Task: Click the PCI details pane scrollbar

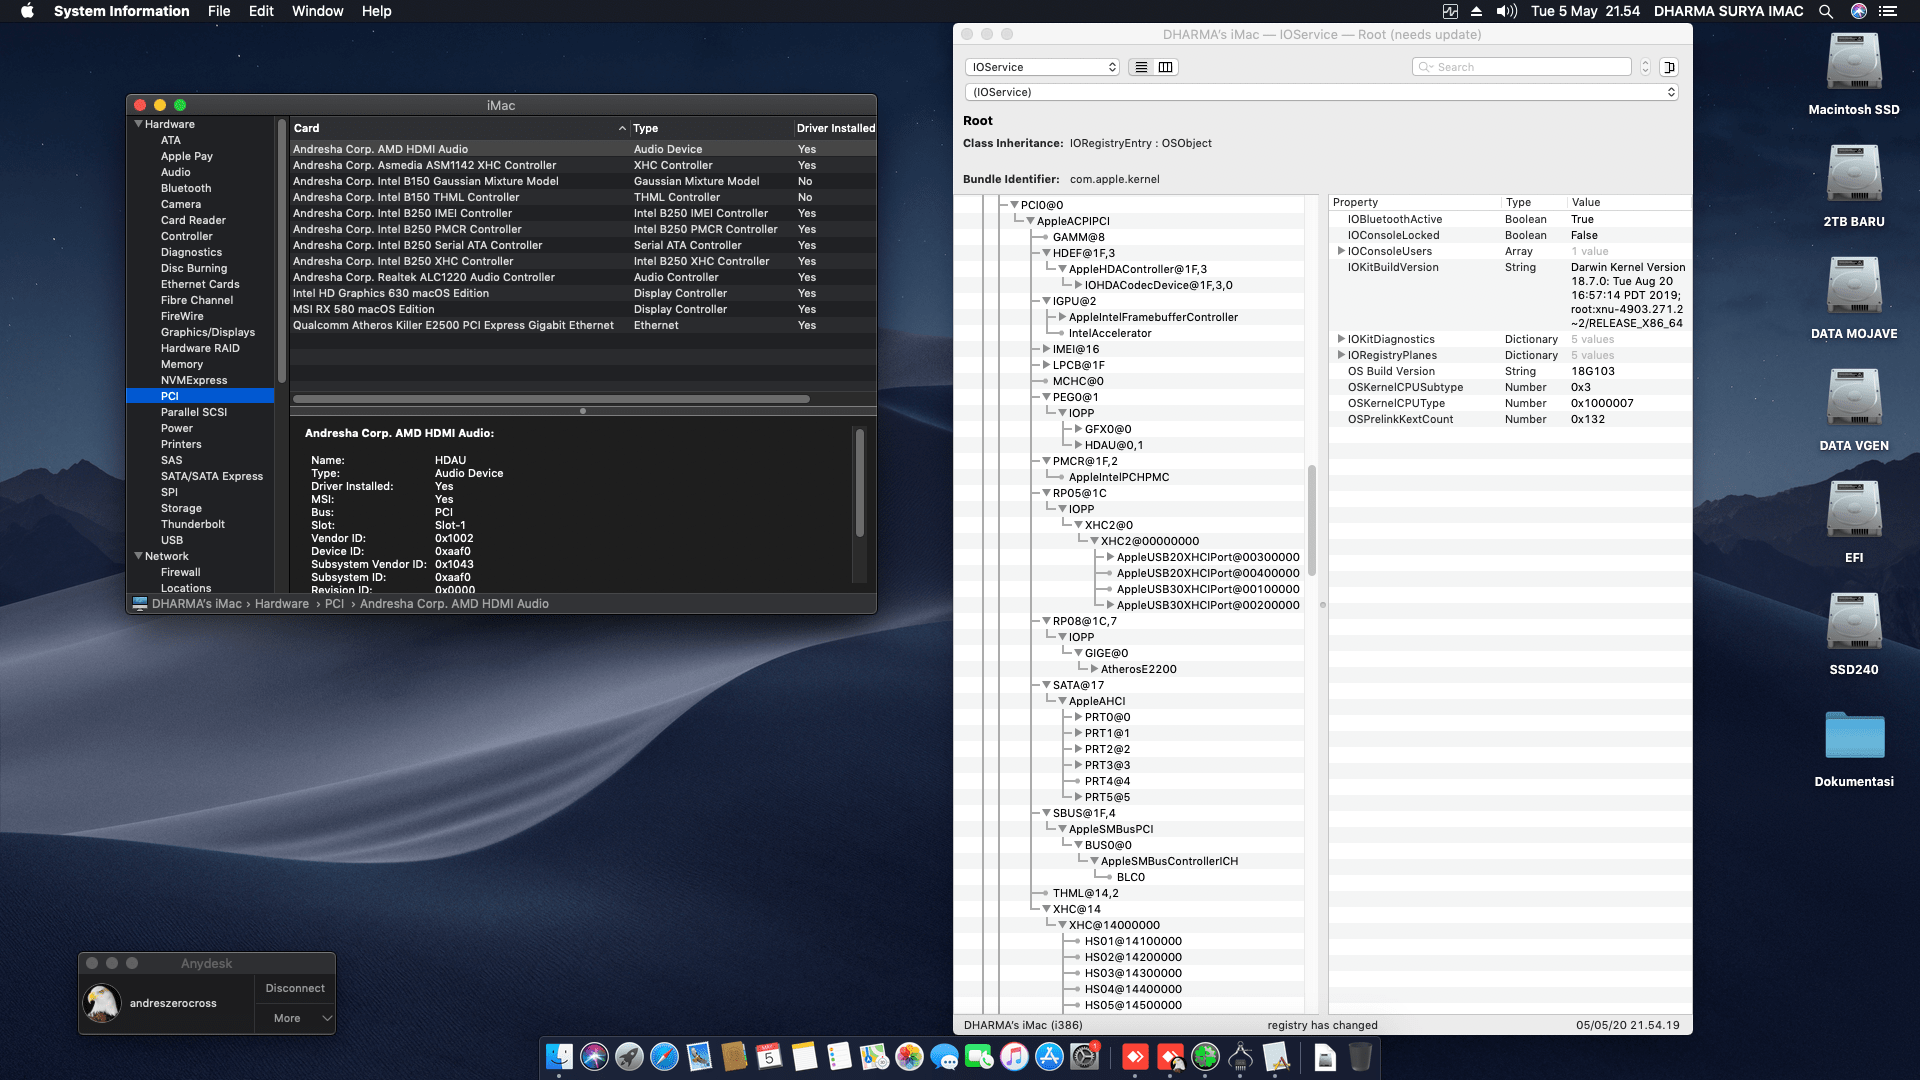Action: pyautogui.click(x=859, y=482)
